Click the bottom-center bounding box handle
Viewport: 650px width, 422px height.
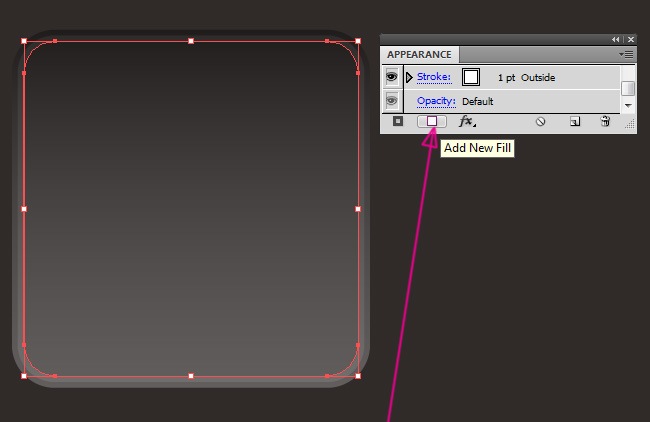[x=191, y=376]
